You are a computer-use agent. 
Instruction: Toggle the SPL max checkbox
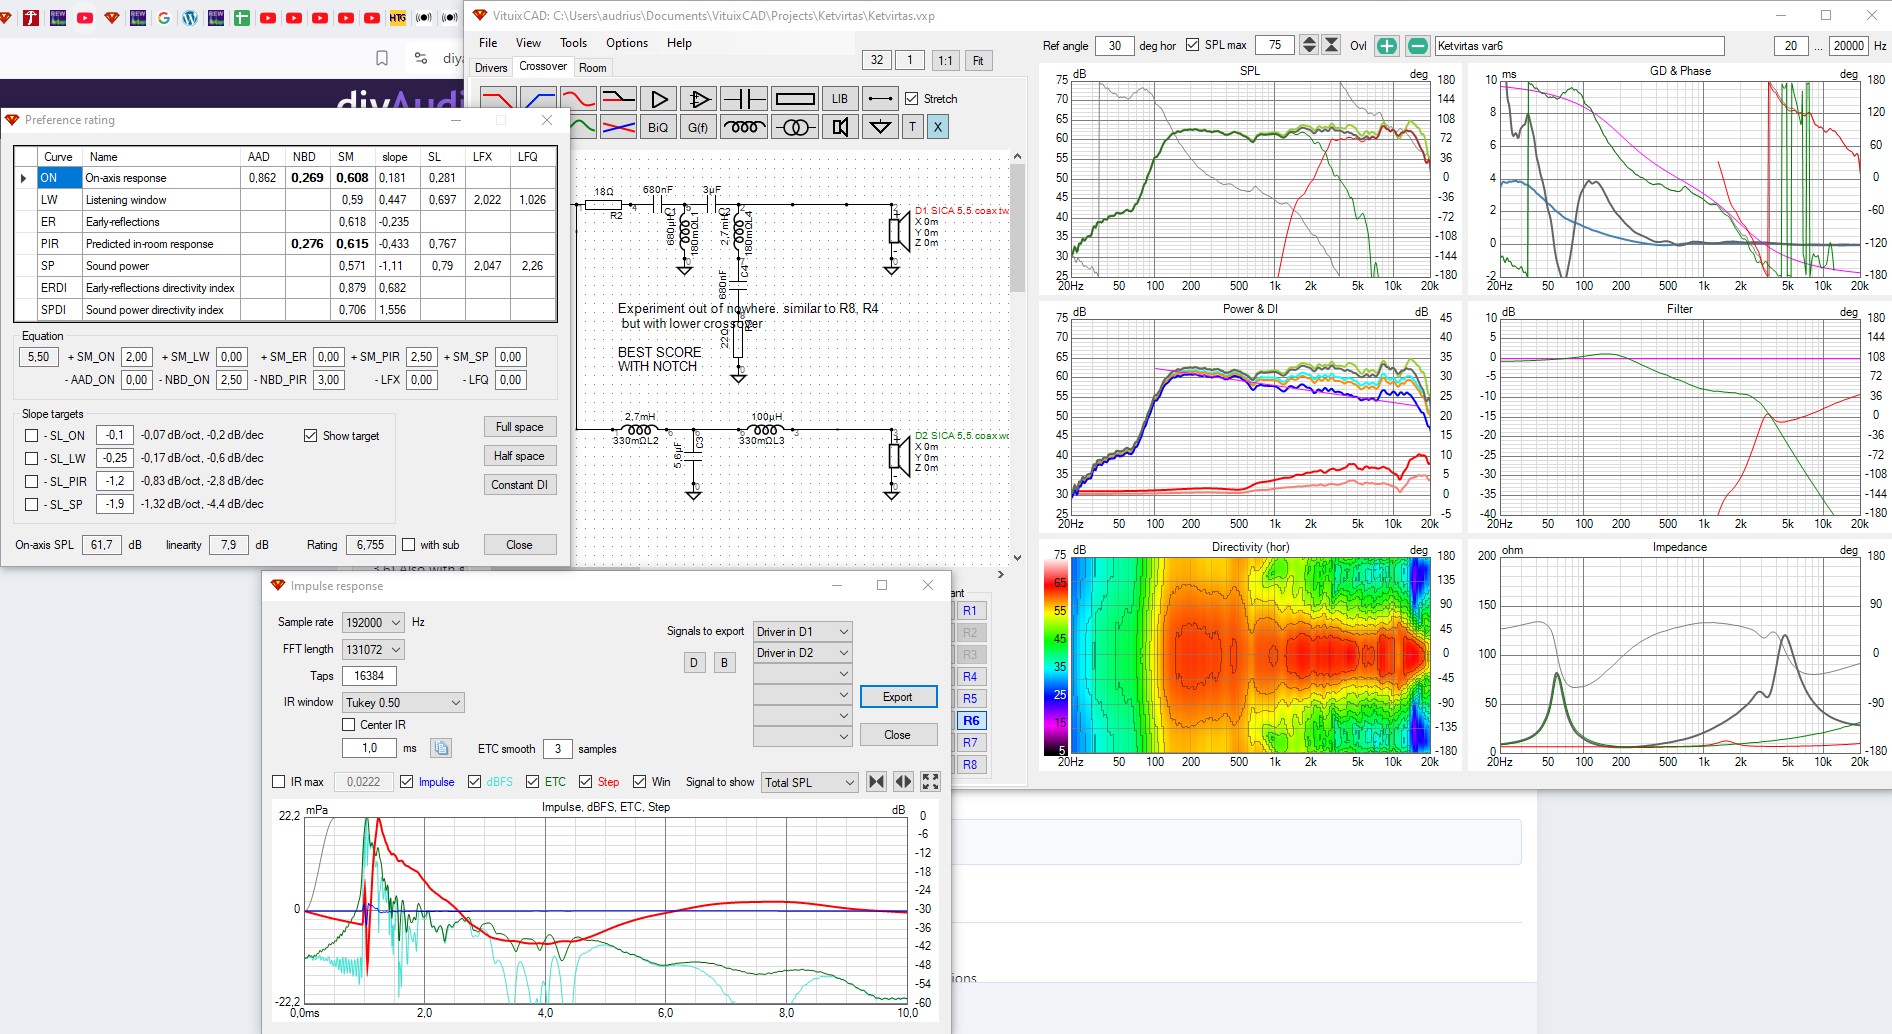pyautogui.click(x=1192, y=45)
